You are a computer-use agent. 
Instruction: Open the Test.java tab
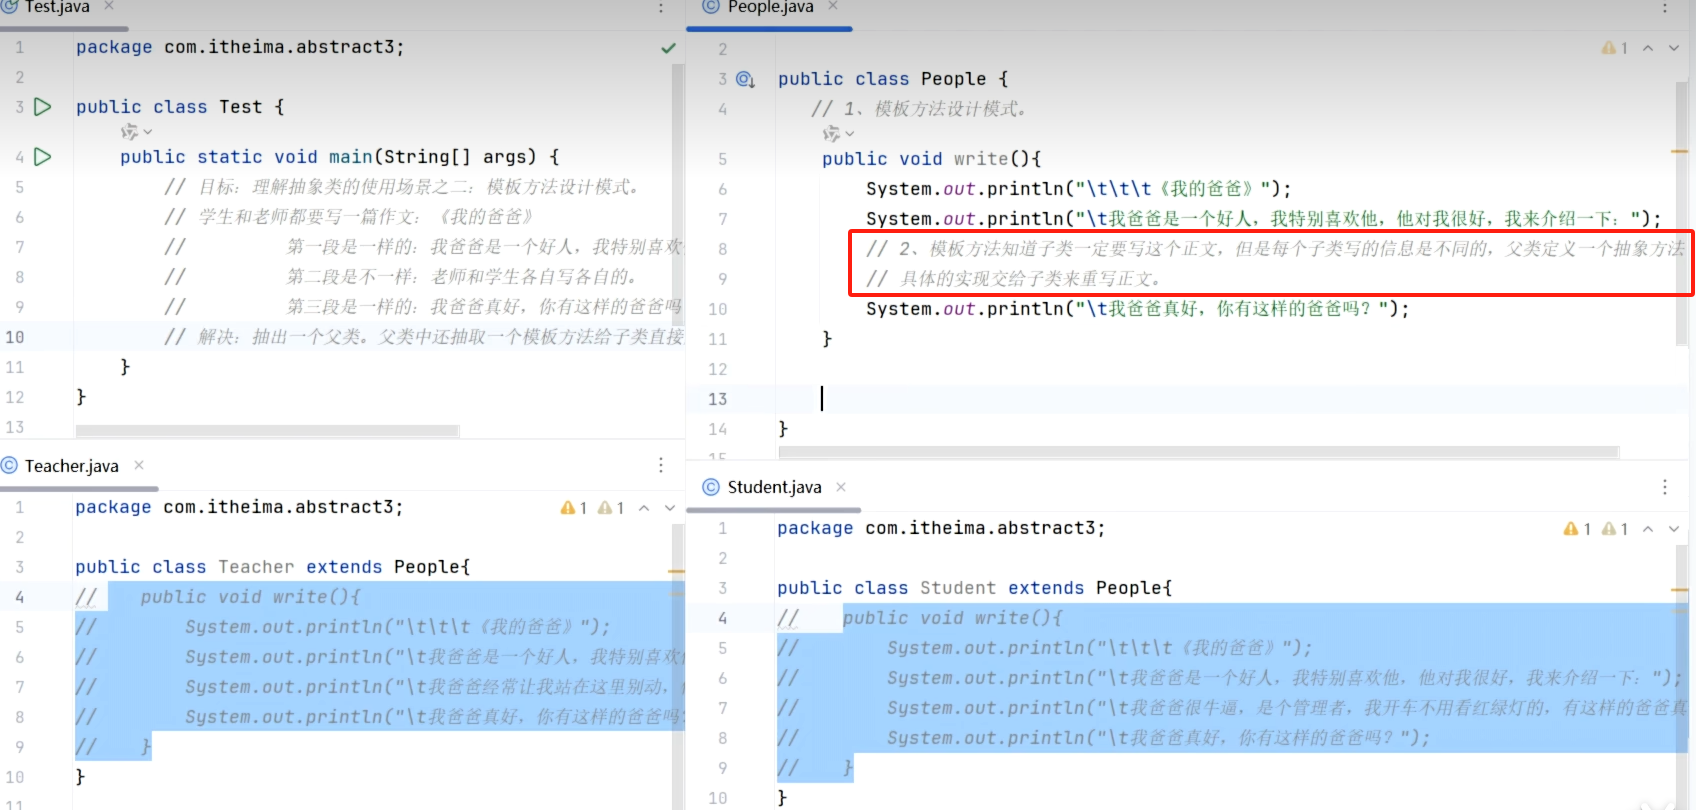click(x=57, y=7)
